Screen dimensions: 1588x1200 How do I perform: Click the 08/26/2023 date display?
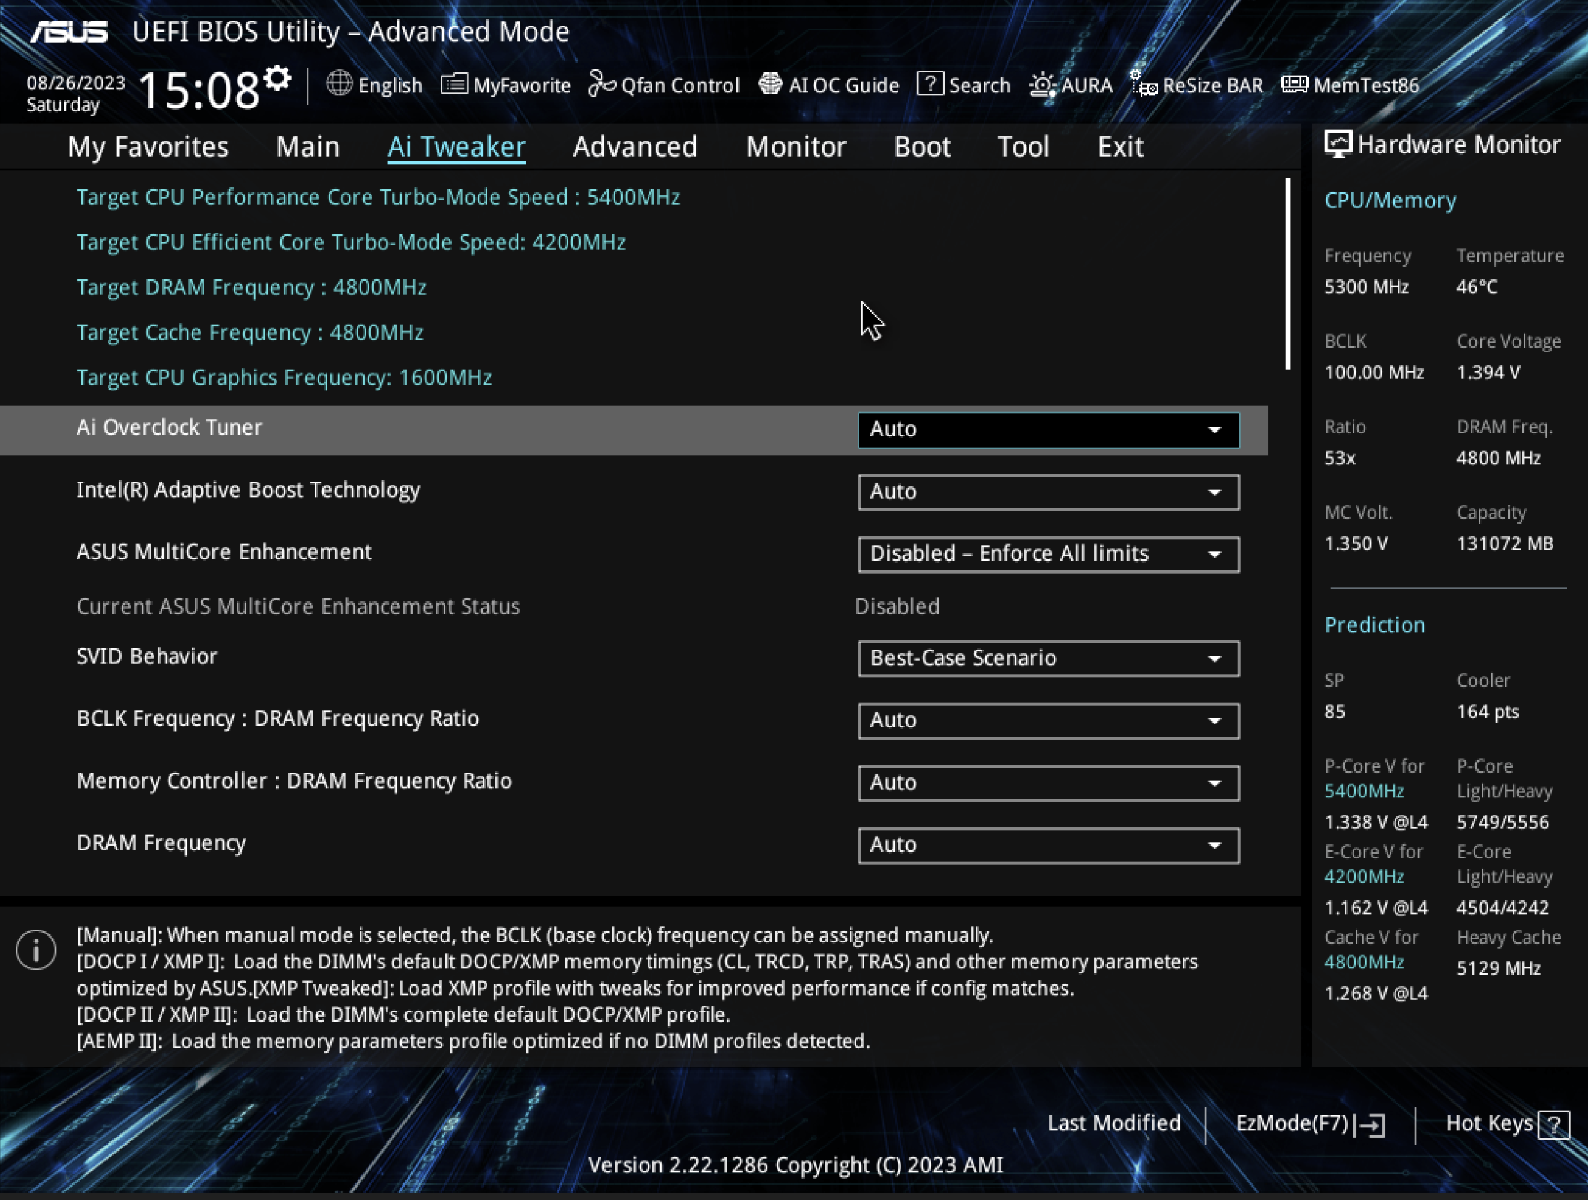76,82
